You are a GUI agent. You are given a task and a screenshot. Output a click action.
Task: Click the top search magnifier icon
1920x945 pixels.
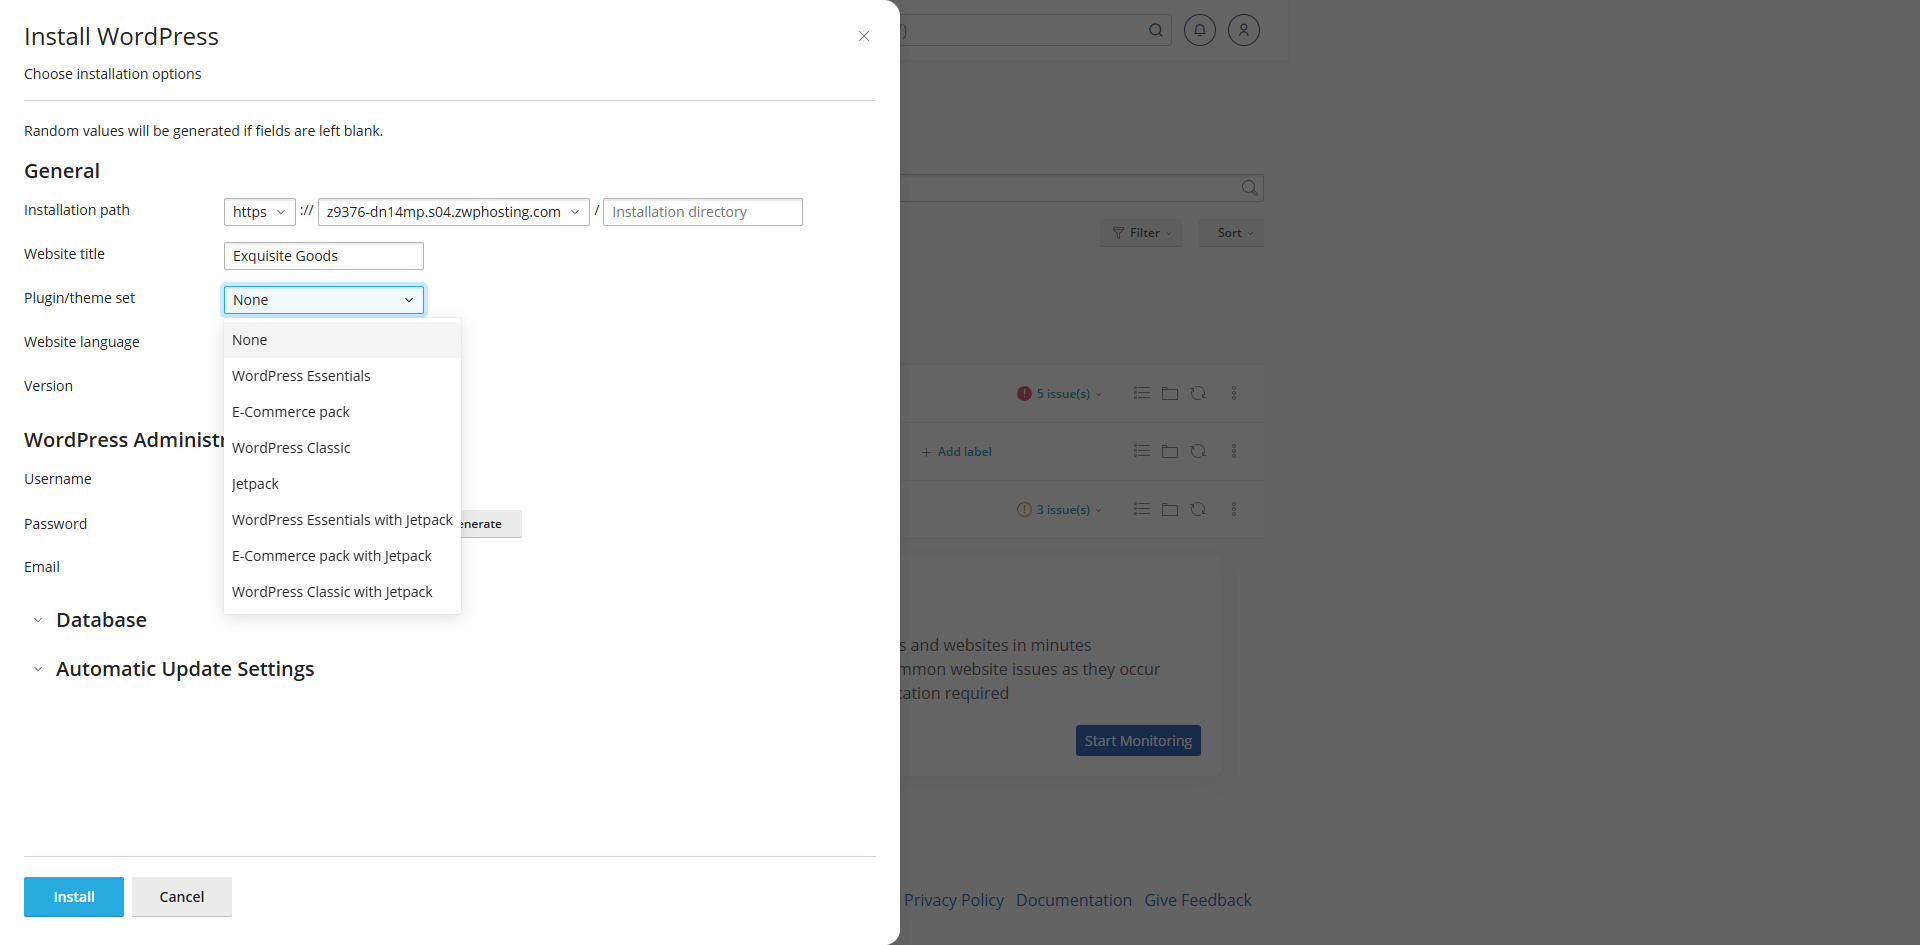[1155, 30]
